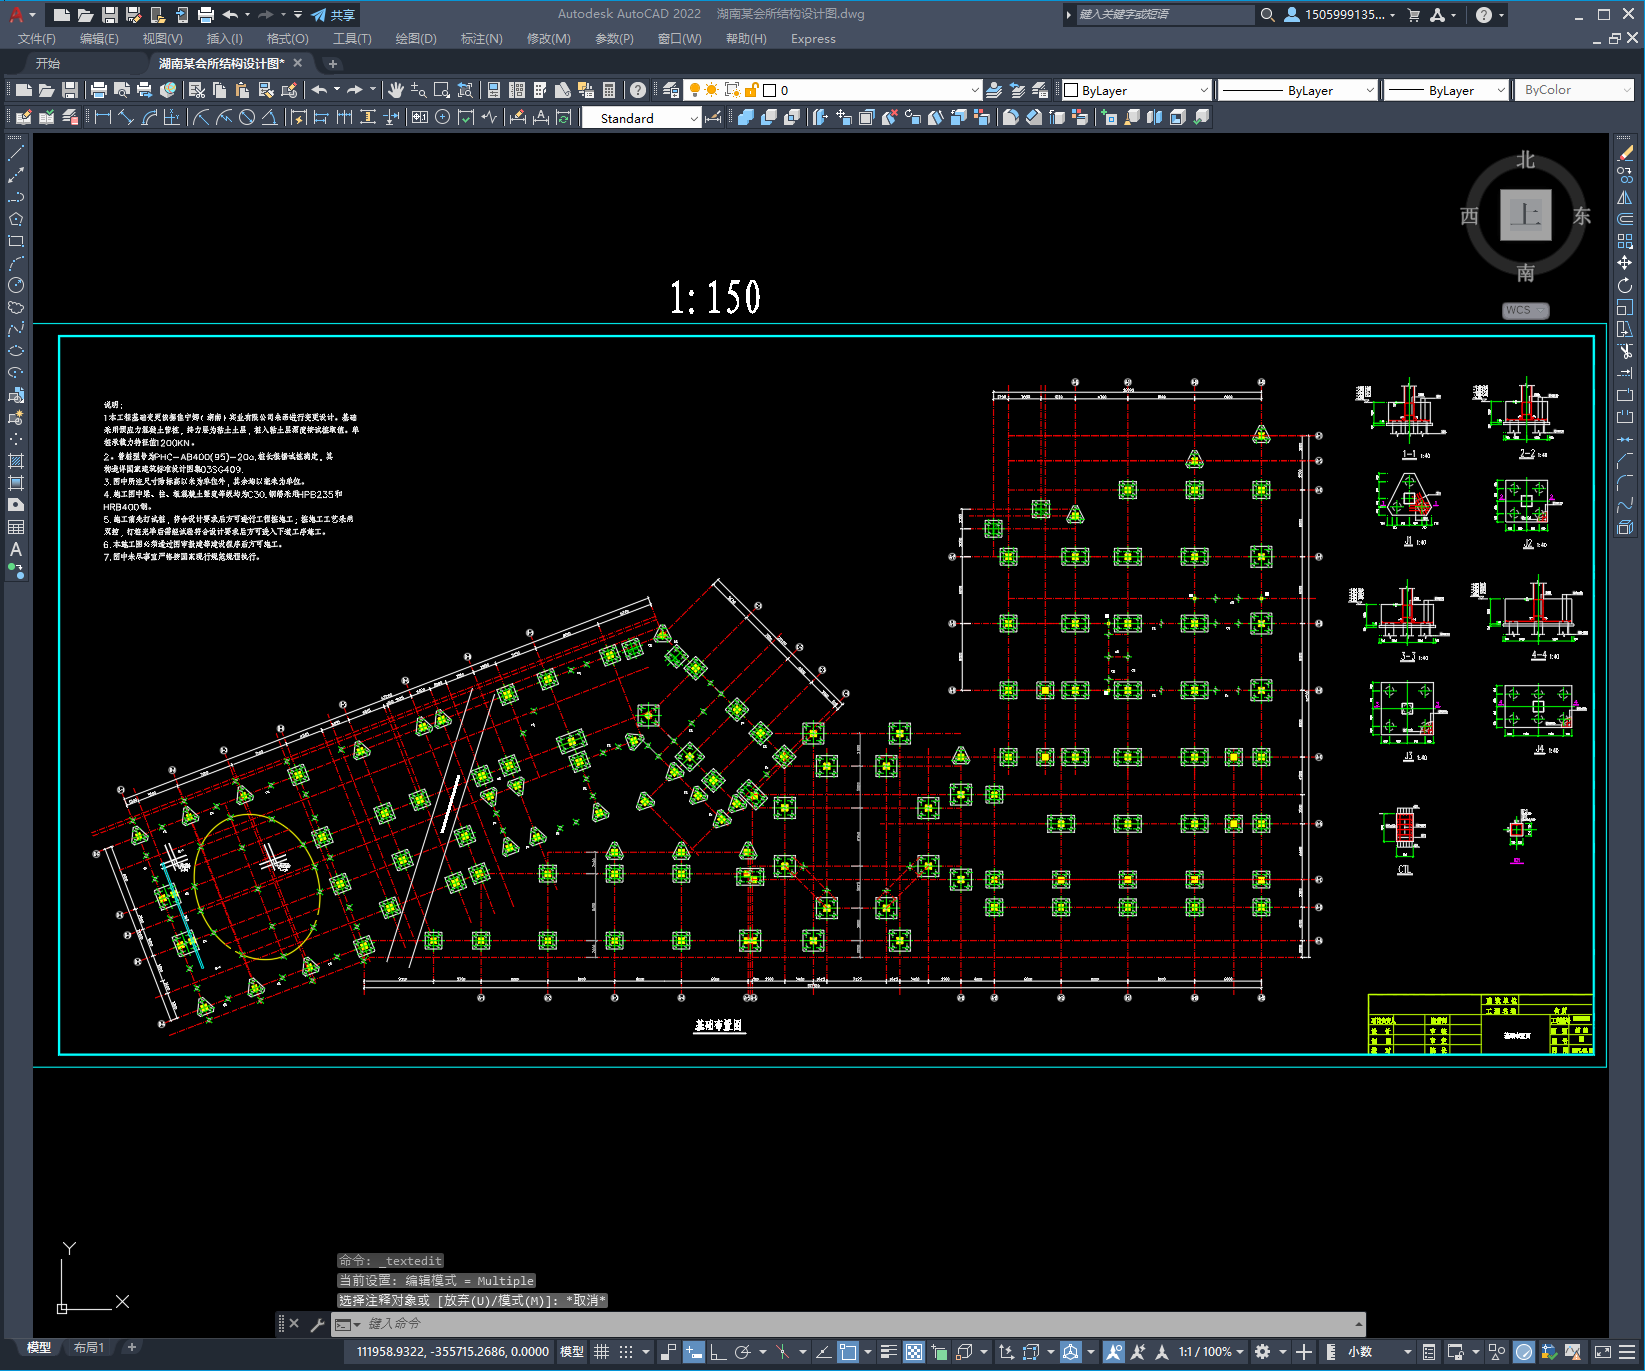Open the QuickCalc calculator icon
The image size is (1645, 1371).
609,90
